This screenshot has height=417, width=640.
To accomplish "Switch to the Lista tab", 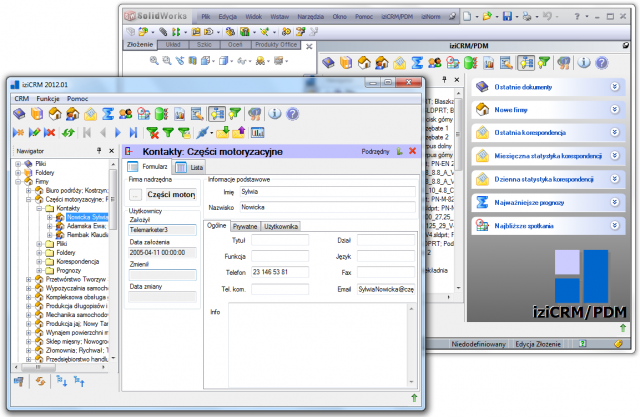I will pos(189,167).
